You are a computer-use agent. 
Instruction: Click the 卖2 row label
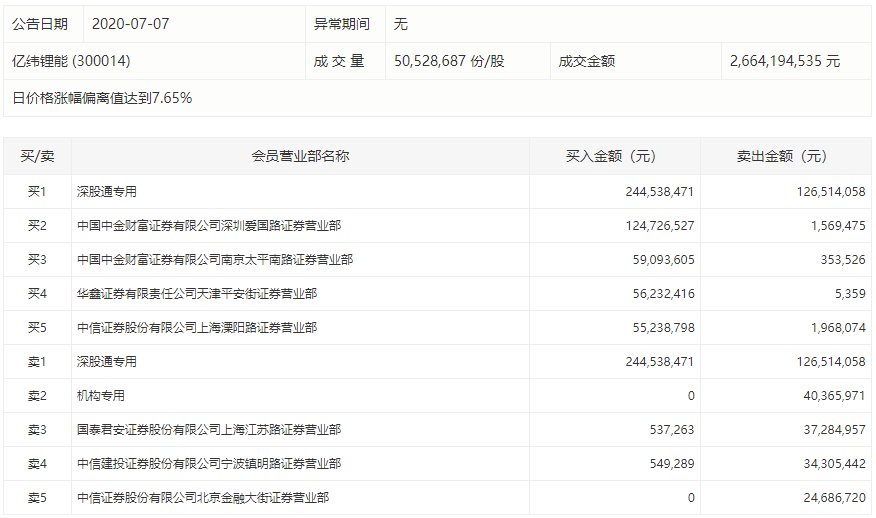pyautogui.click(x=37, y=396)
